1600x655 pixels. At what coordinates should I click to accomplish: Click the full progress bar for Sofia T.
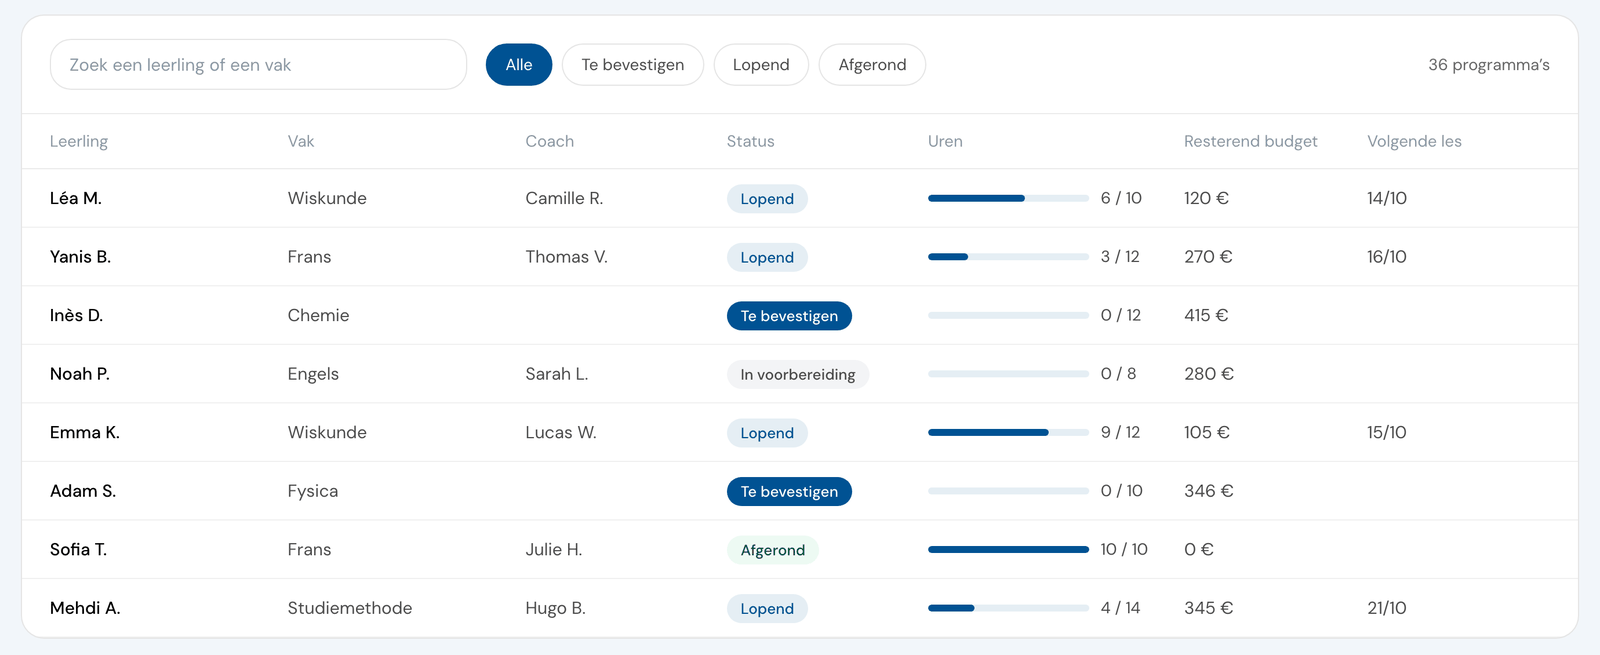(1008, 550)
